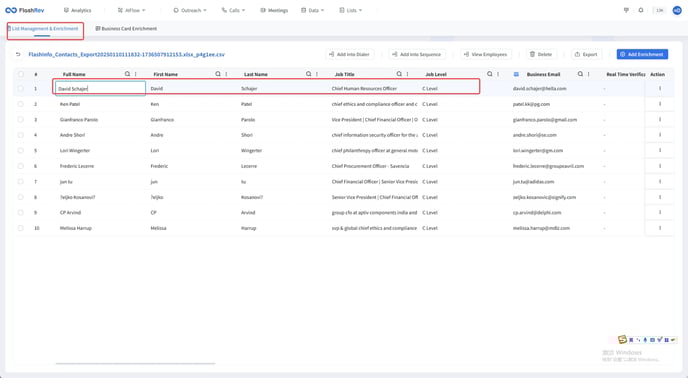Expand the Calls dropdown menu

click(233, 10)
